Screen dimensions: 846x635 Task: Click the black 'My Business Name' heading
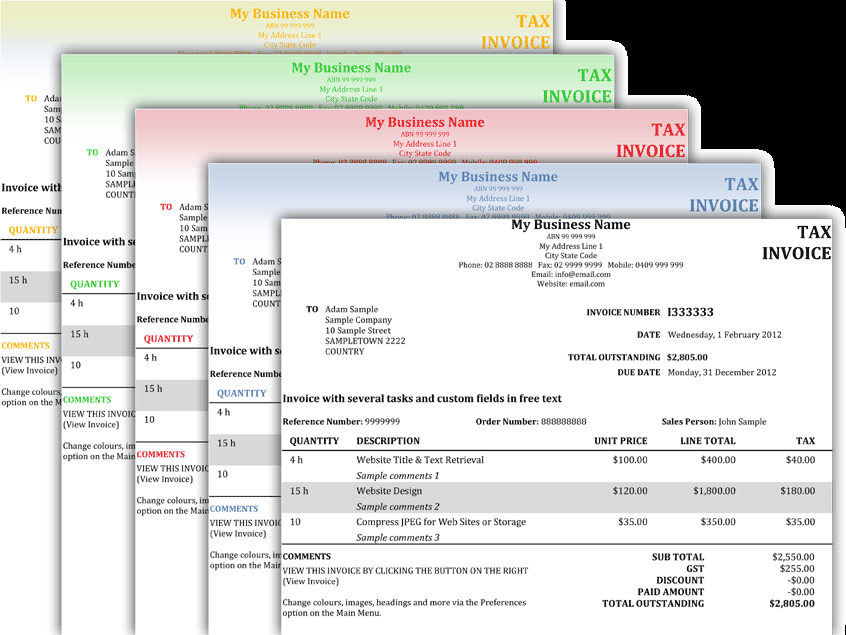pos(571,225)
